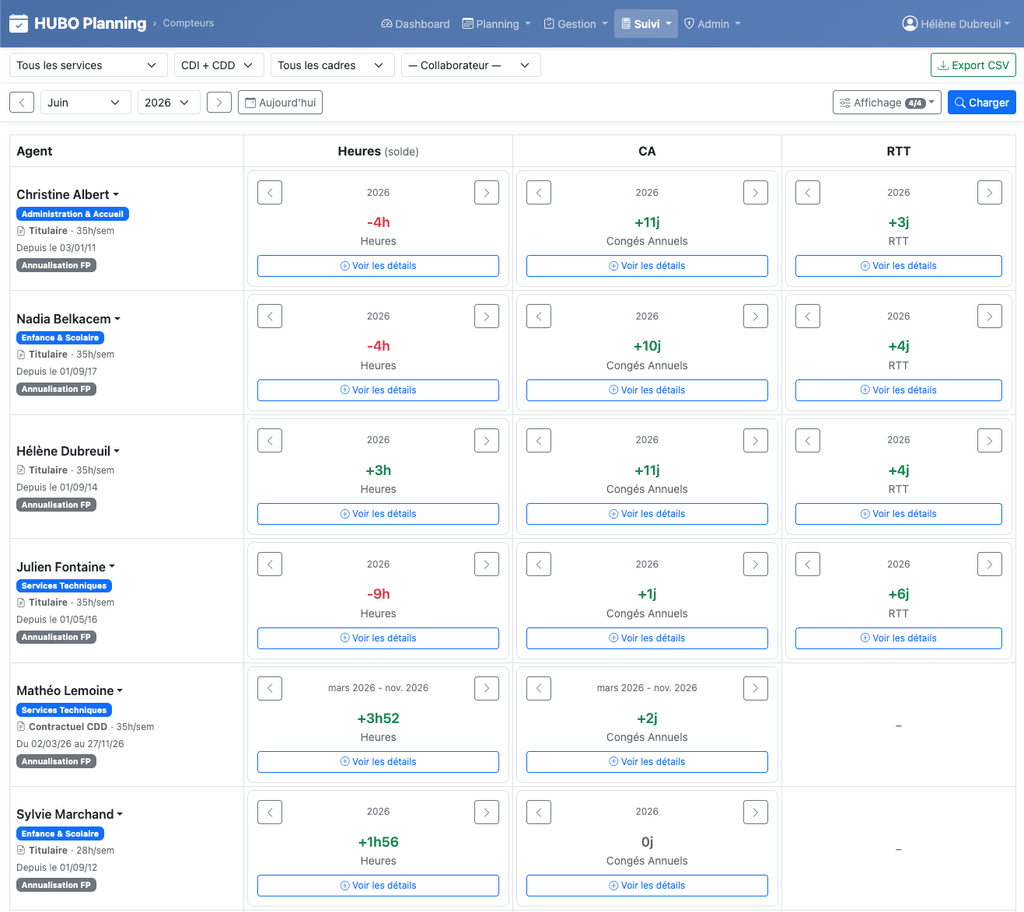This screenshot has width=1024, height=912.
Task: Previous year in Christine Albert CA card
Action: 539,193
